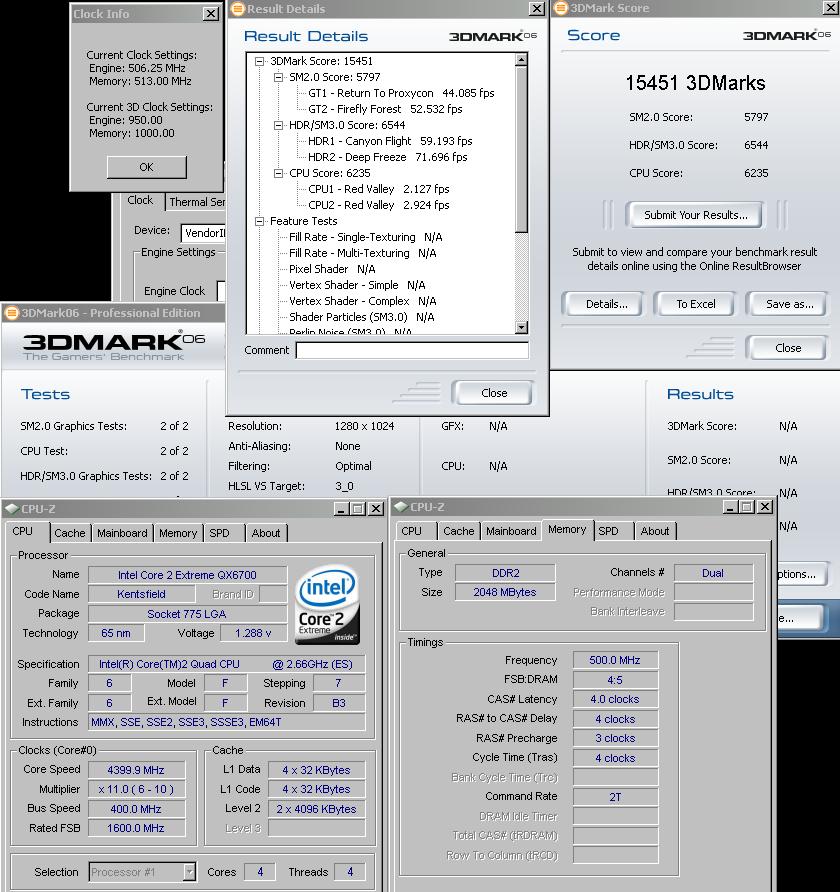This screenshot has width=840, height=892.
Task: Switch to Clock tab in overclock tool
Action: [140, 200]
